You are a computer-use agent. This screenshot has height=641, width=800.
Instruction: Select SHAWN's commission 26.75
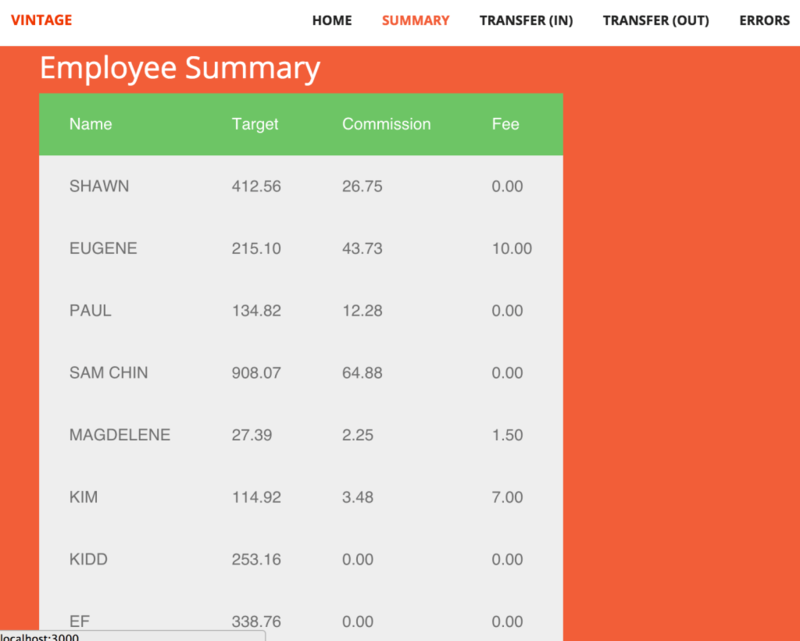click(362, 186)
